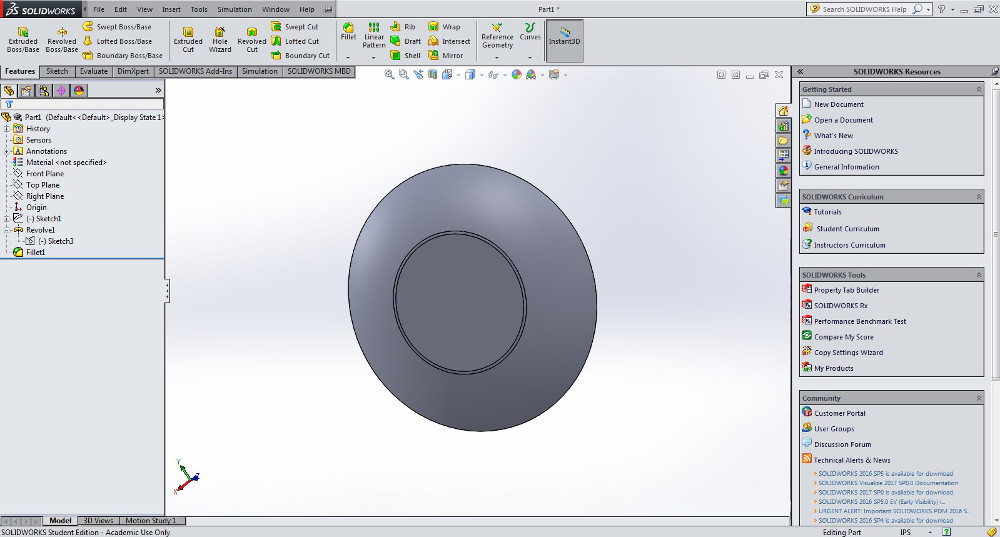Open the Appearances tab in task pane
1000x537 pixels.
pyautogui.click(x=783, y=170)
